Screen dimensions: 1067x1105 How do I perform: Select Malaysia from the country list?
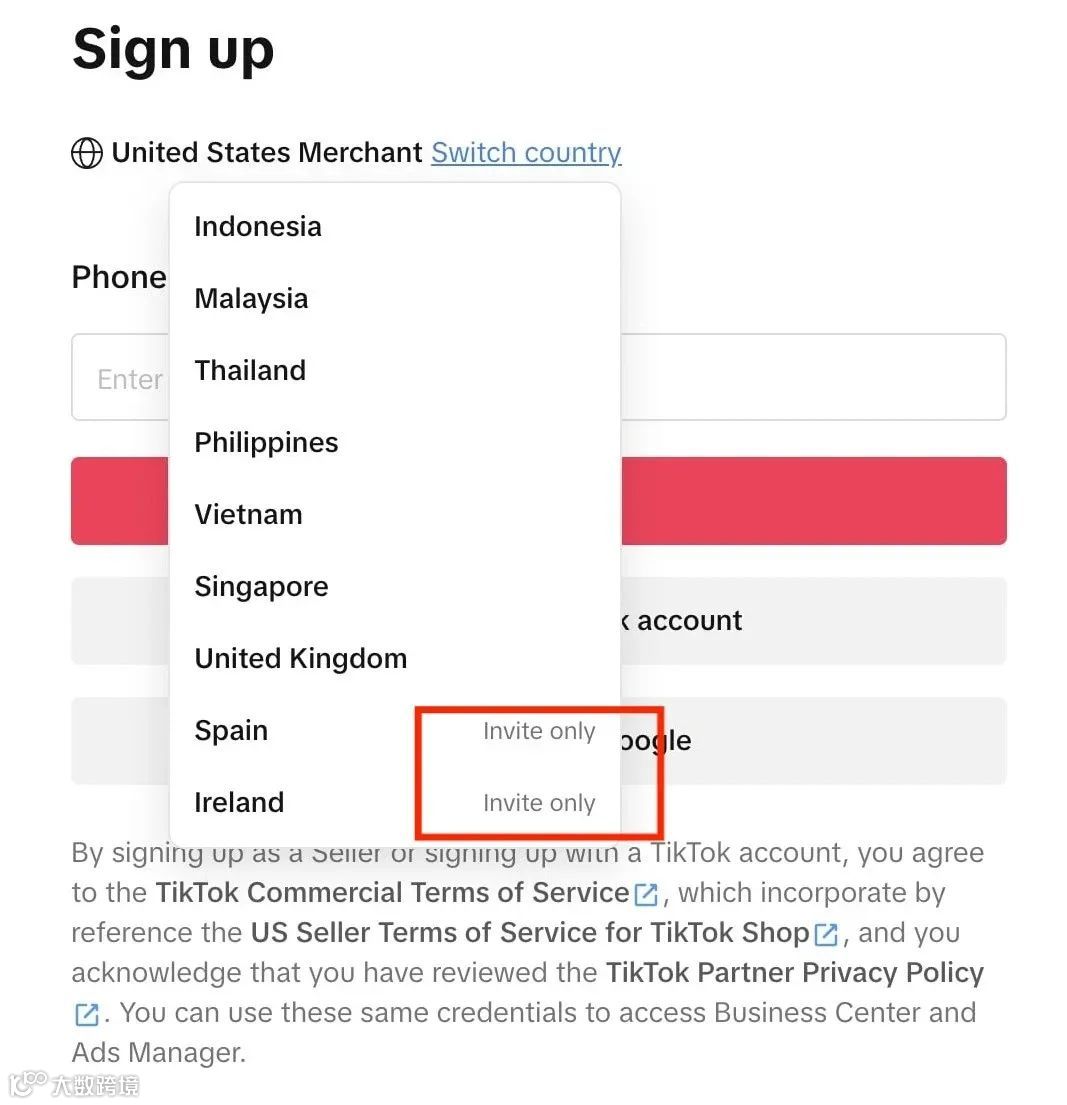(395, 299)
